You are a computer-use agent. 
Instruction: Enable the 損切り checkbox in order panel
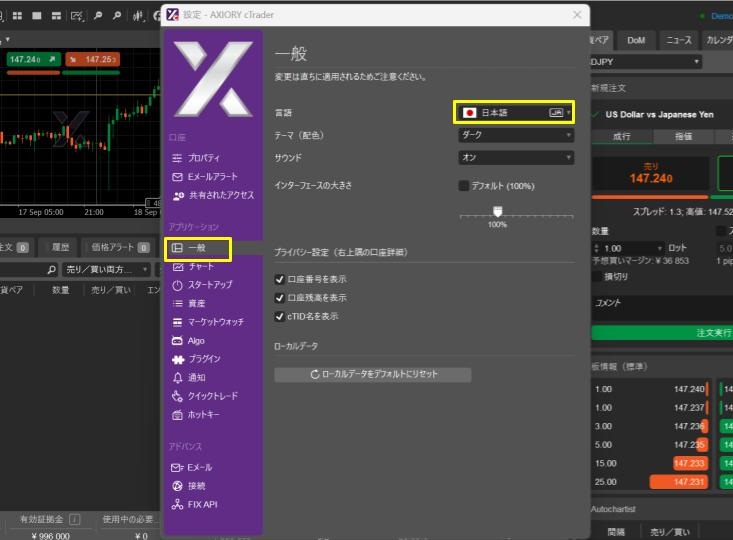pyautogui.click(x=597, y=277)
